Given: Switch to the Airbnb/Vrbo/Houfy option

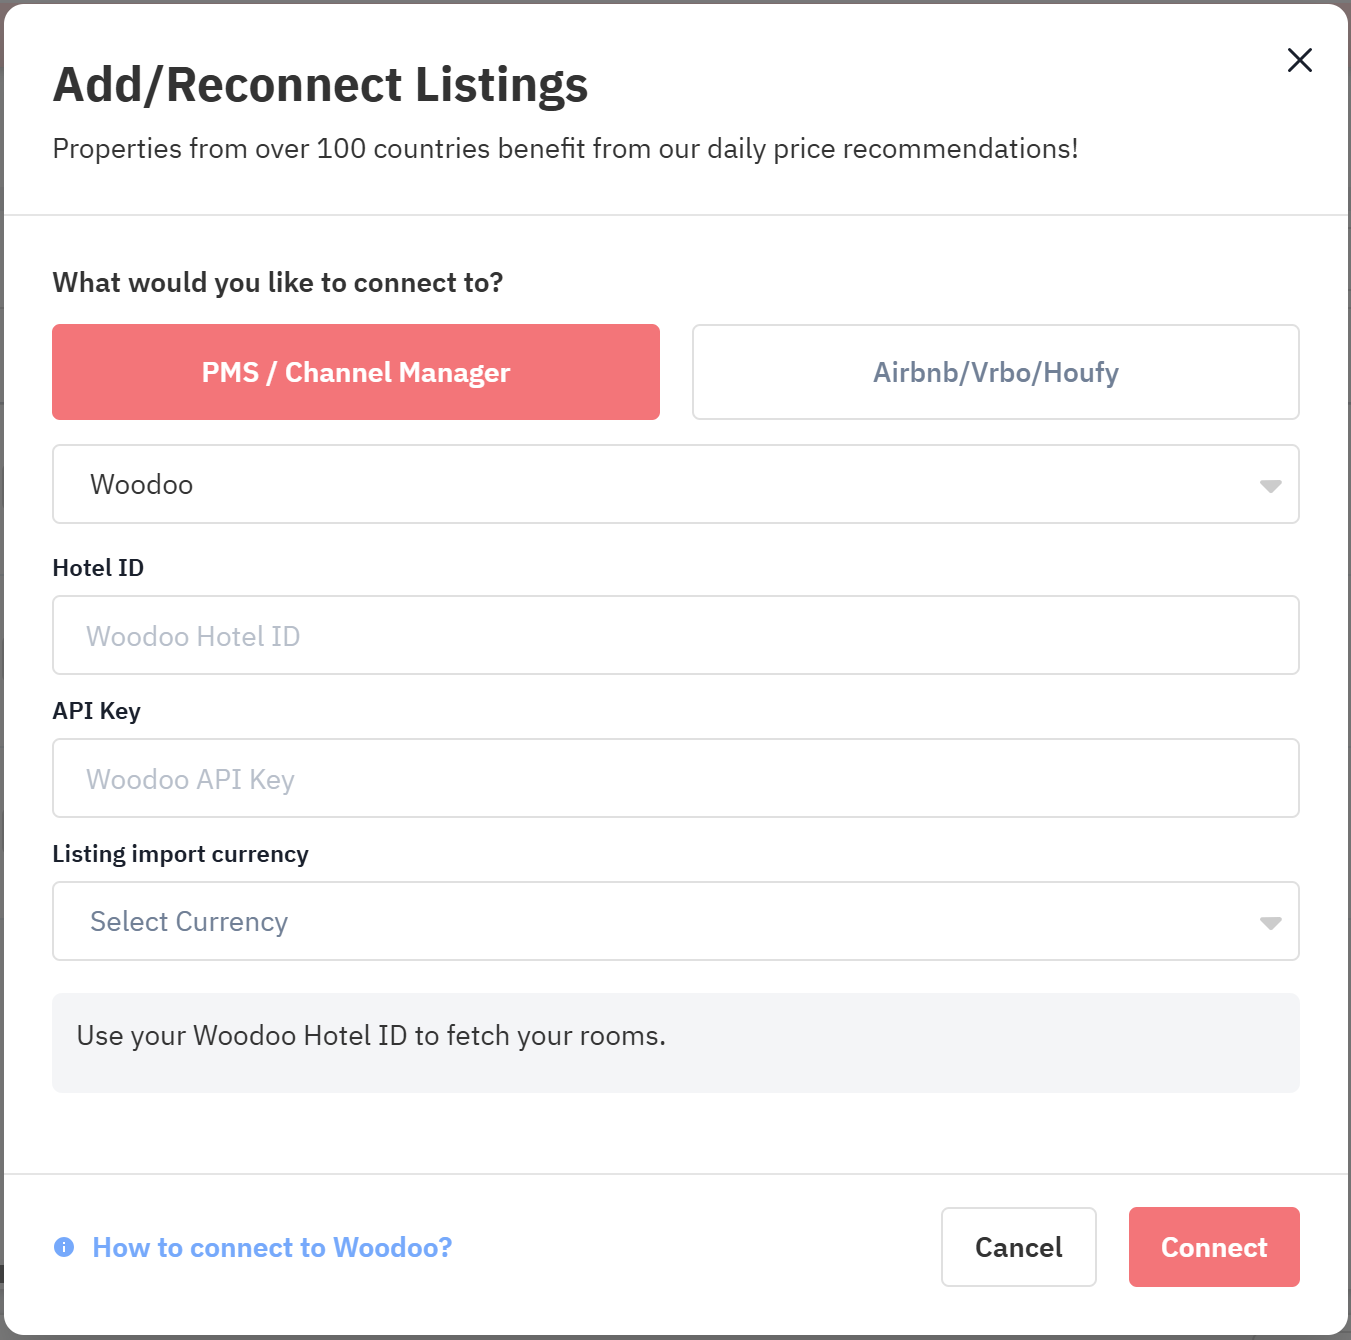Looking at the screenshot, I should (995, 372).
